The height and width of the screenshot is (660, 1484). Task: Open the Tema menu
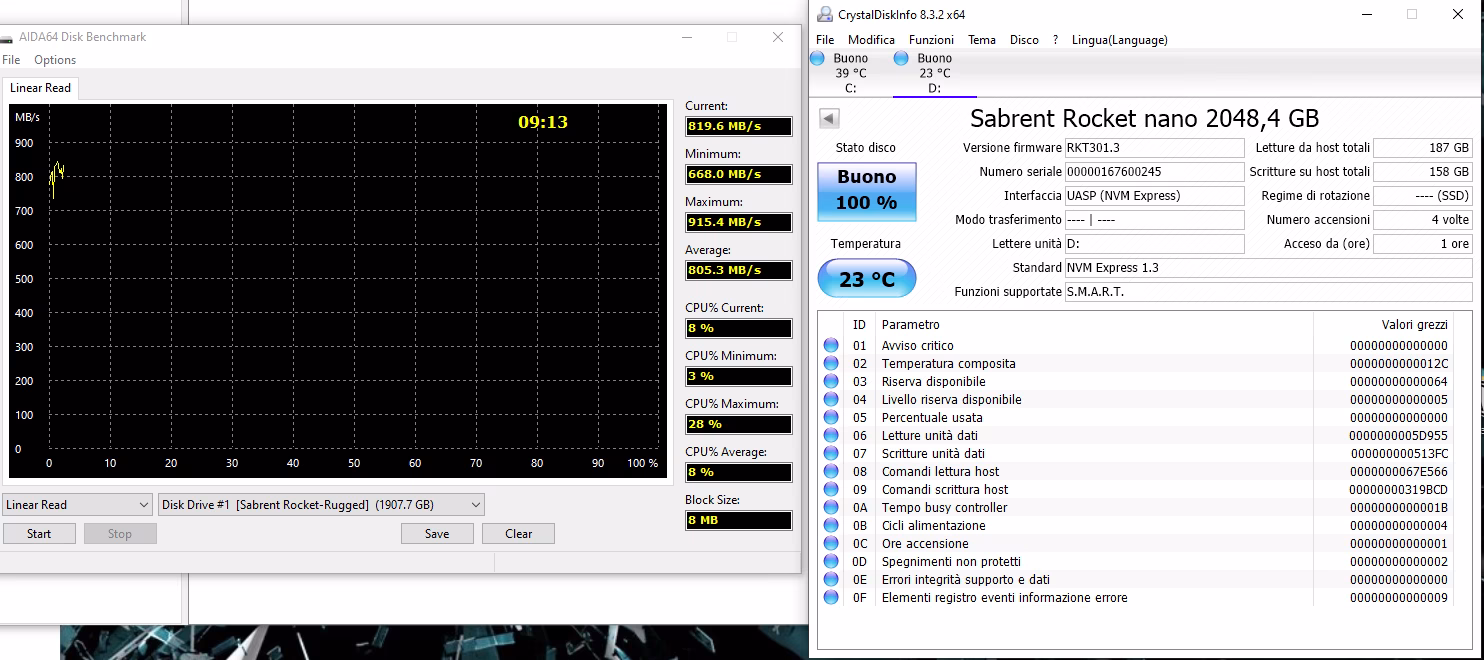click(982, 40)
